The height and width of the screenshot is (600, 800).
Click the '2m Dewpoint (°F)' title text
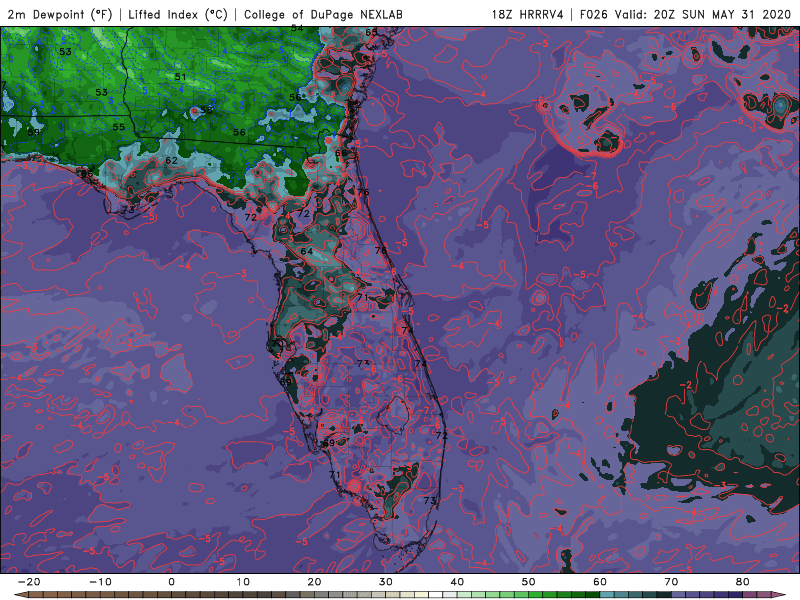[x=60, y=14]
